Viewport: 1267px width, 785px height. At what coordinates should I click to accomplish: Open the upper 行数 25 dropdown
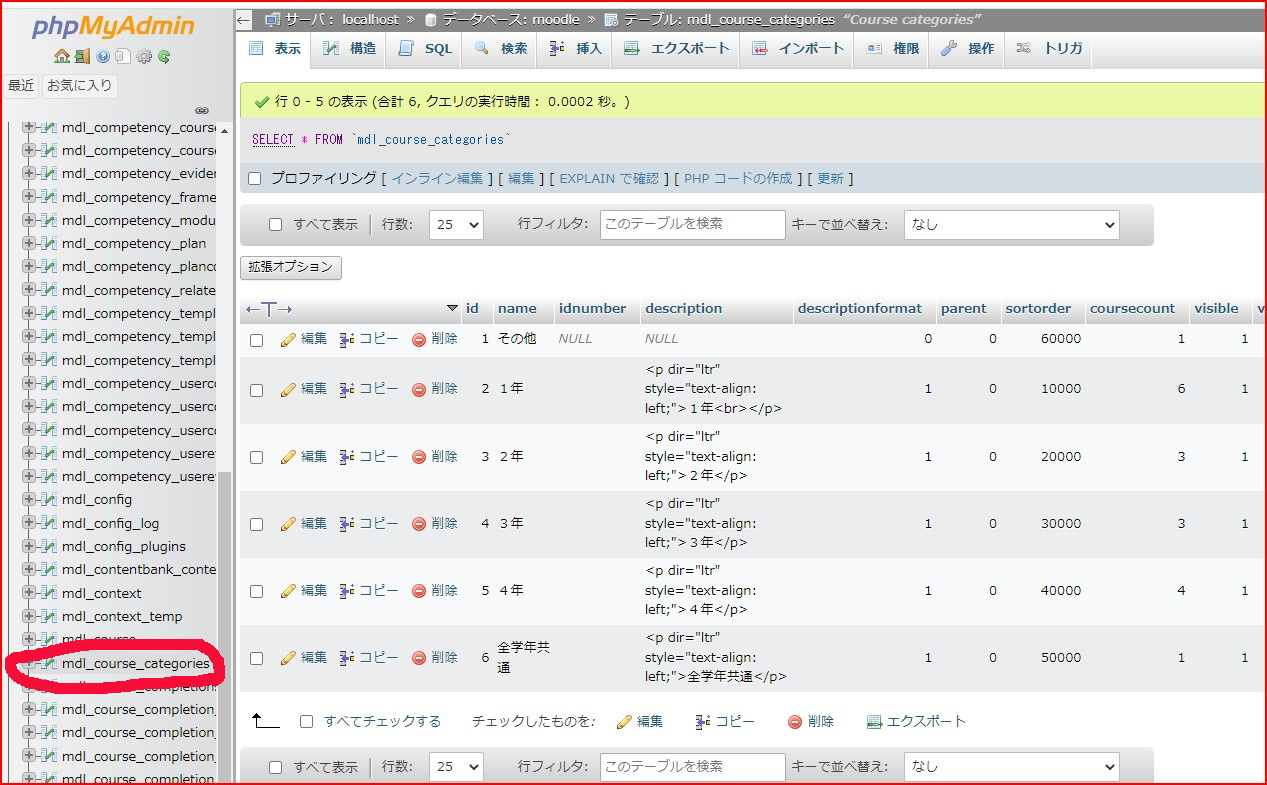[456, 225]
